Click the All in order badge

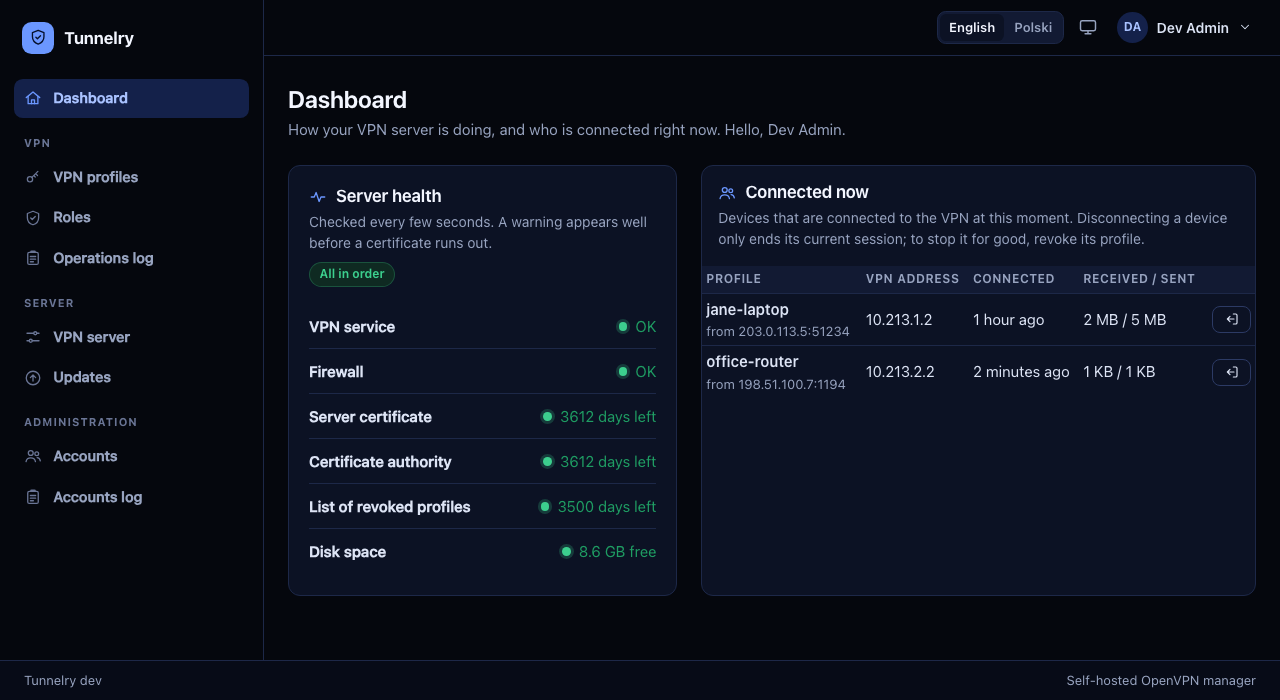click(352, 274)
